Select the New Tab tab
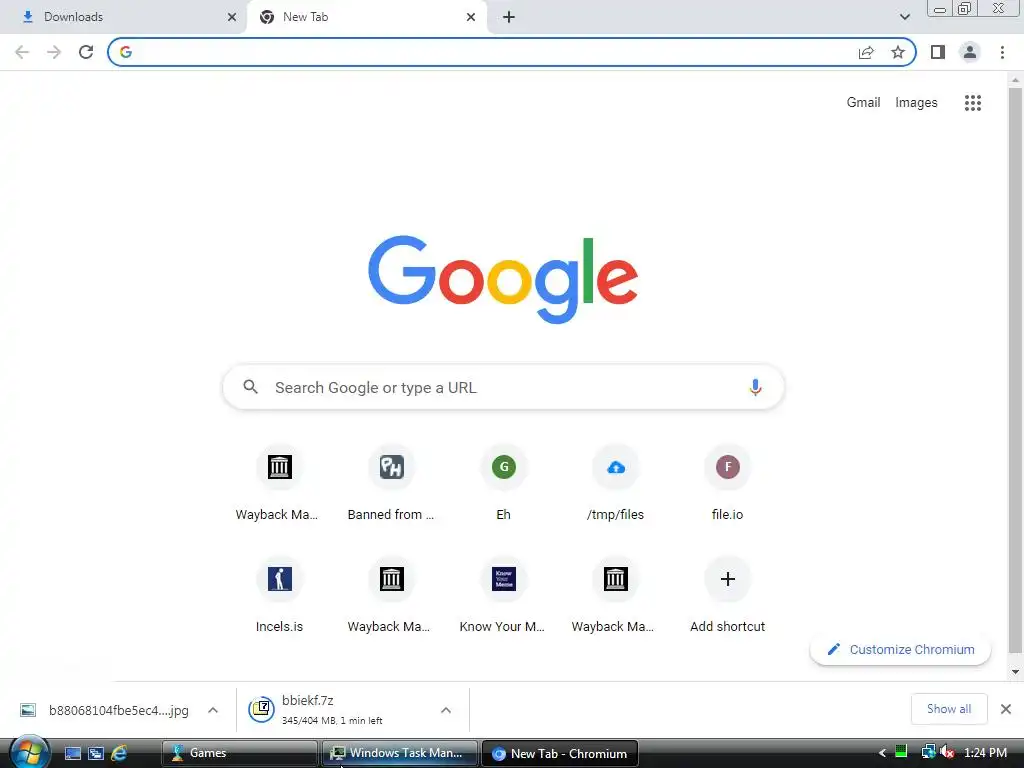 pyautogui.click(x=366, y=17)
